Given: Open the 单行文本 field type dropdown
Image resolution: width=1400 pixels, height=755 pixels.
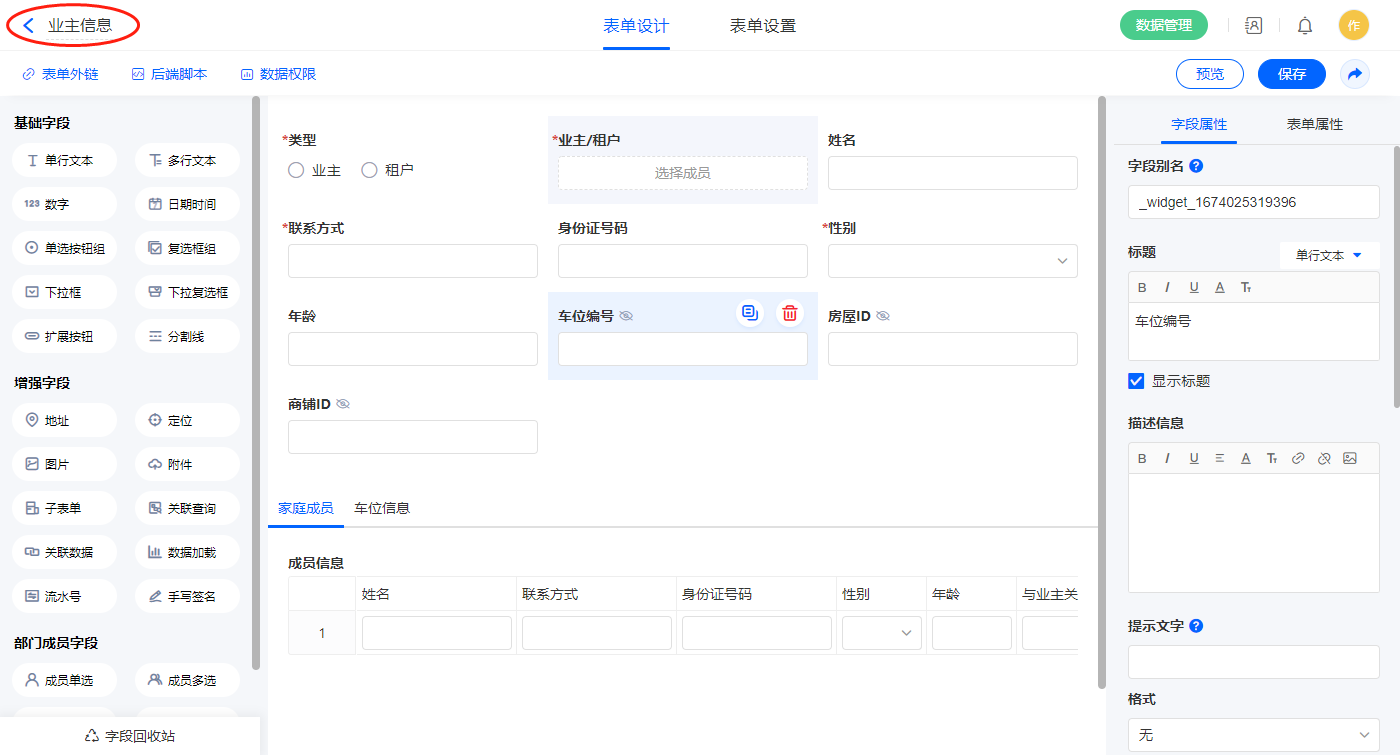Looking at the screenshot, I should point(1329,255).
